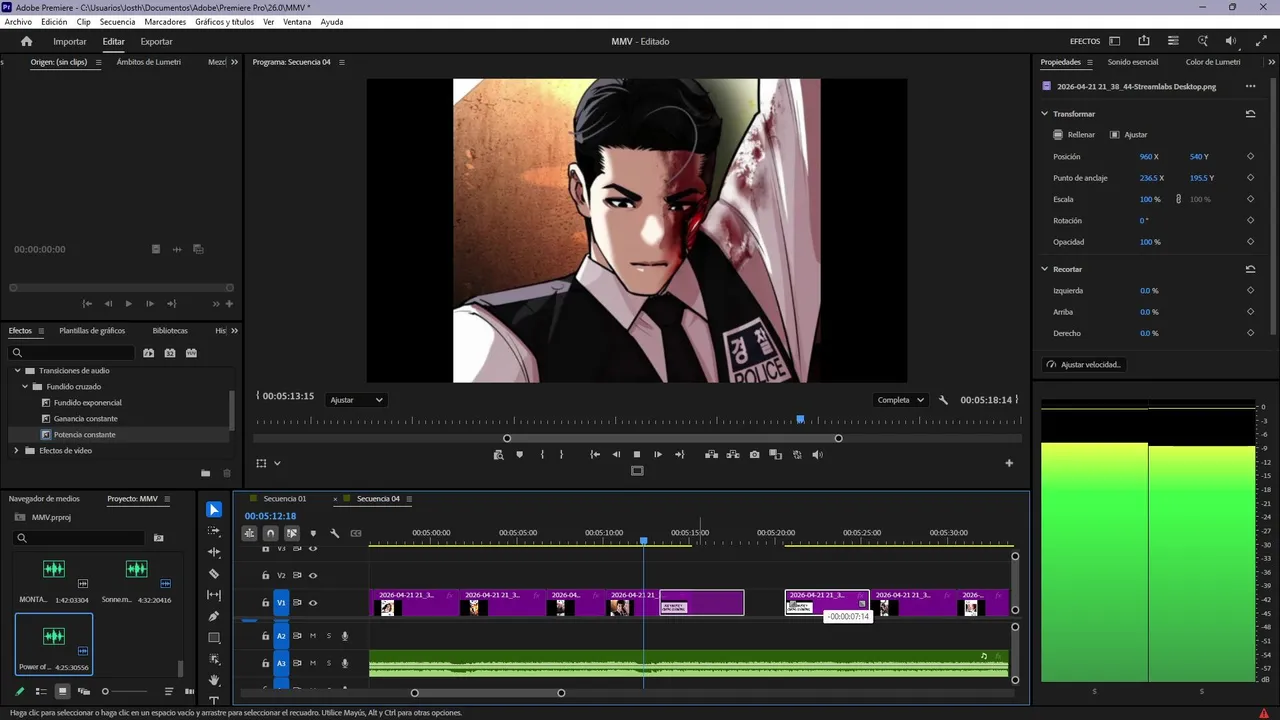Click the share/export icon in top bar

(1144, 41)
